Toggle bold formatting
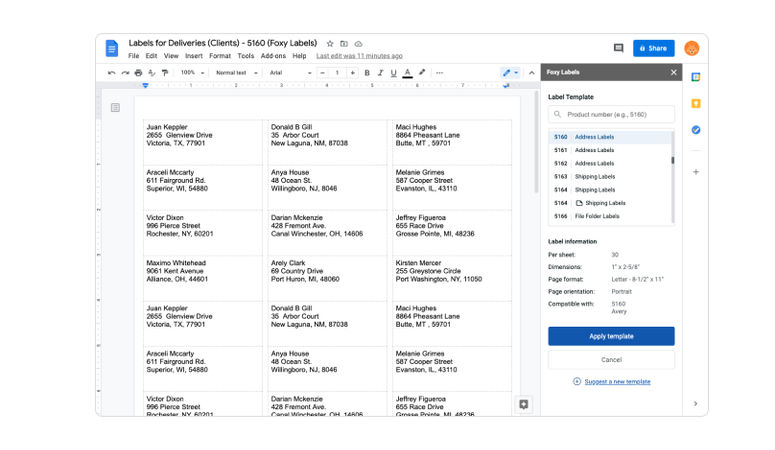The image size is (775, 450). click(x=367, y=73)
